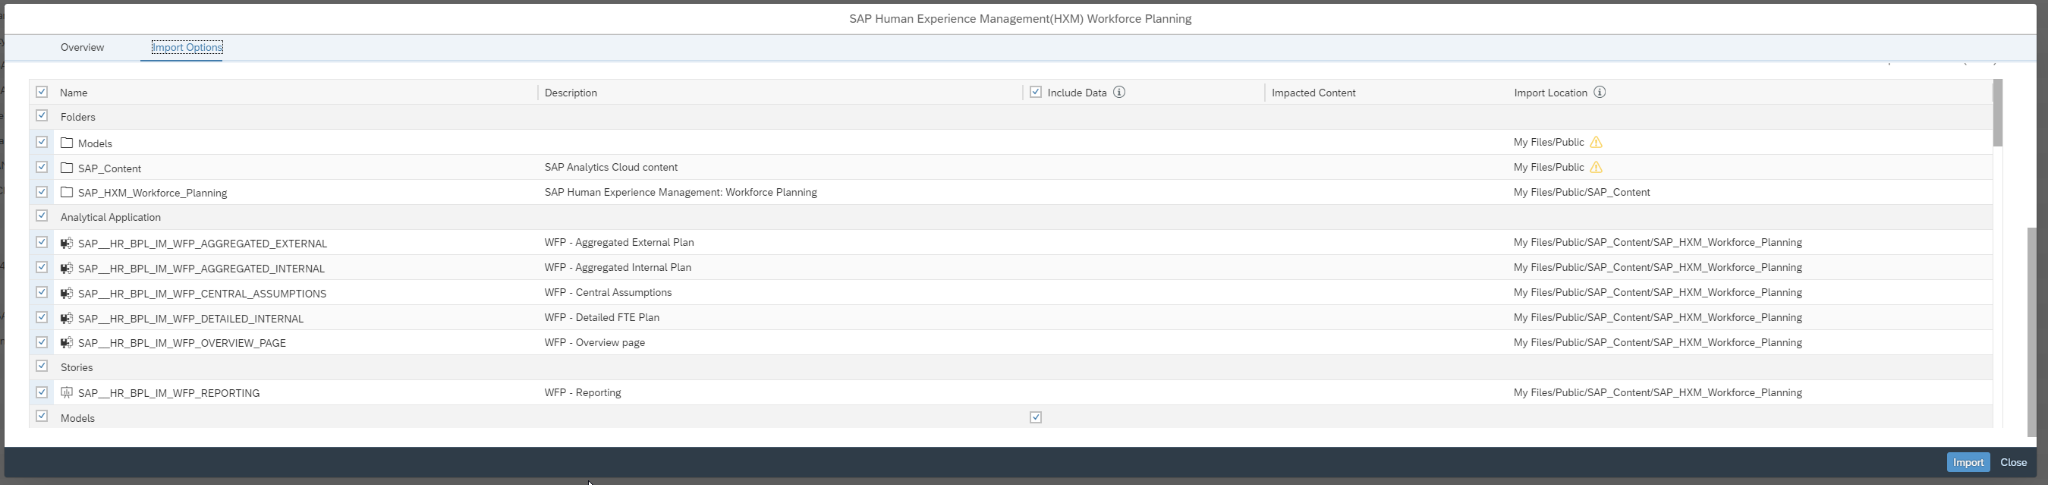Uncheck the WFP_DETAILED_INTERNAL row checkbox
Screen dimensions: 2048x485
42,317
